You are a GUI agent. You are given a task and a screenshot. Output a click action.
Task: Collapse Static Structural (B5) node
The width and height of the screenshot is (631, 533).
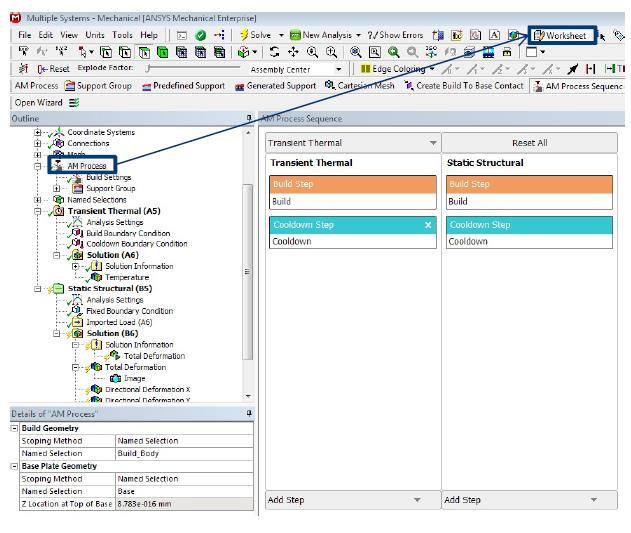(37, 289)
